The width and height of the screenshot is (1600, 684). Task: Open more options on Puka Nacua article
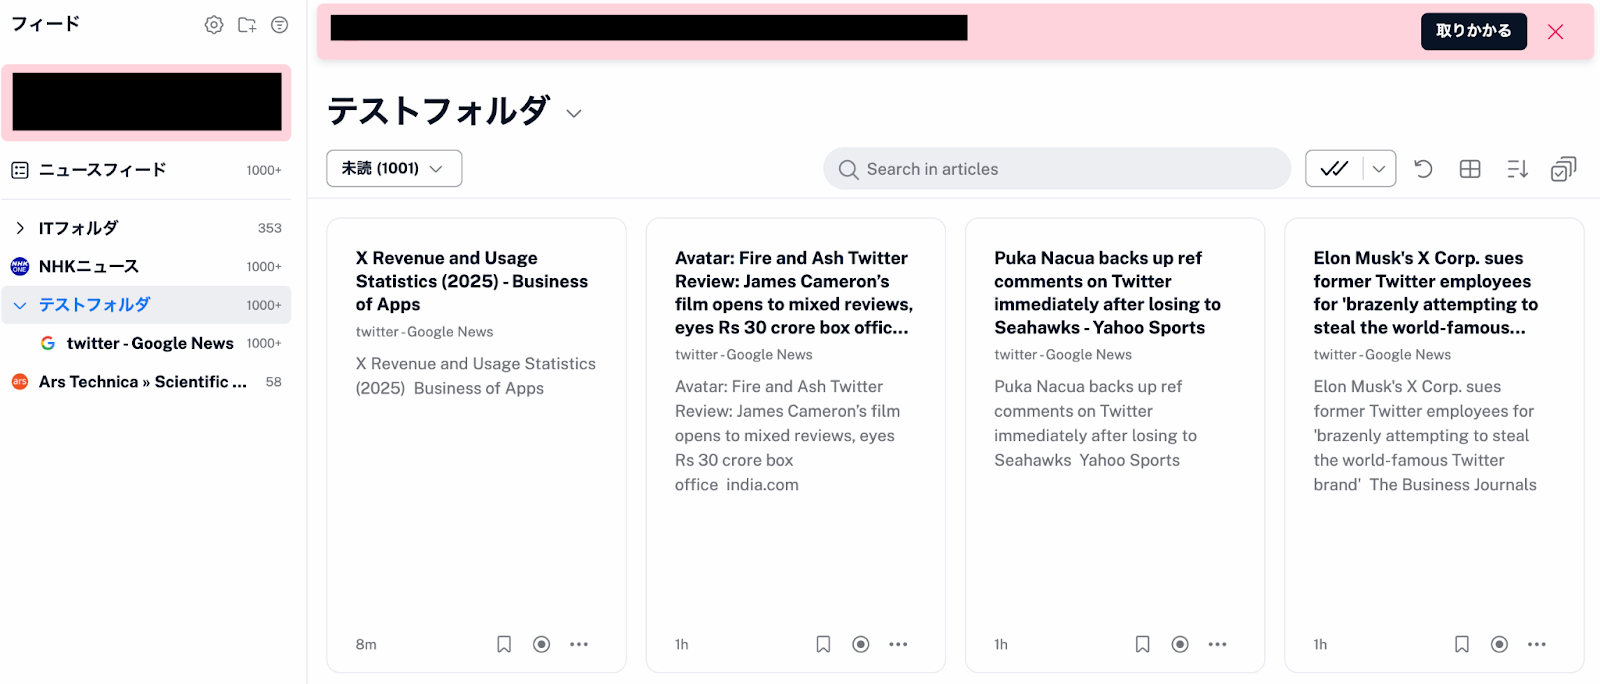pyautogui.click(x=1217, y=644)
